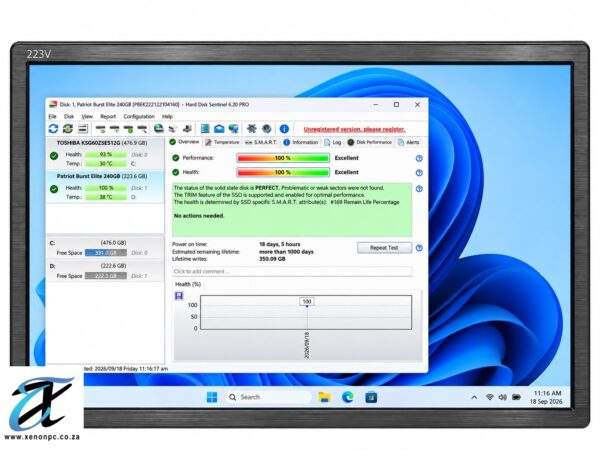Click the fourth disk test toolbar icon
600x450 pixels.
pos(142,129)
